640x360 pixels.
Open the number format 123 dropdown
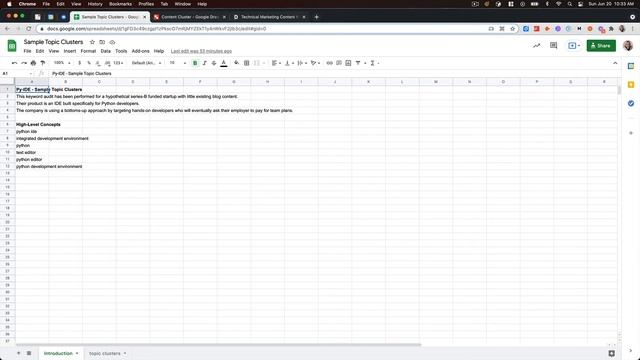tap(118, 63)
